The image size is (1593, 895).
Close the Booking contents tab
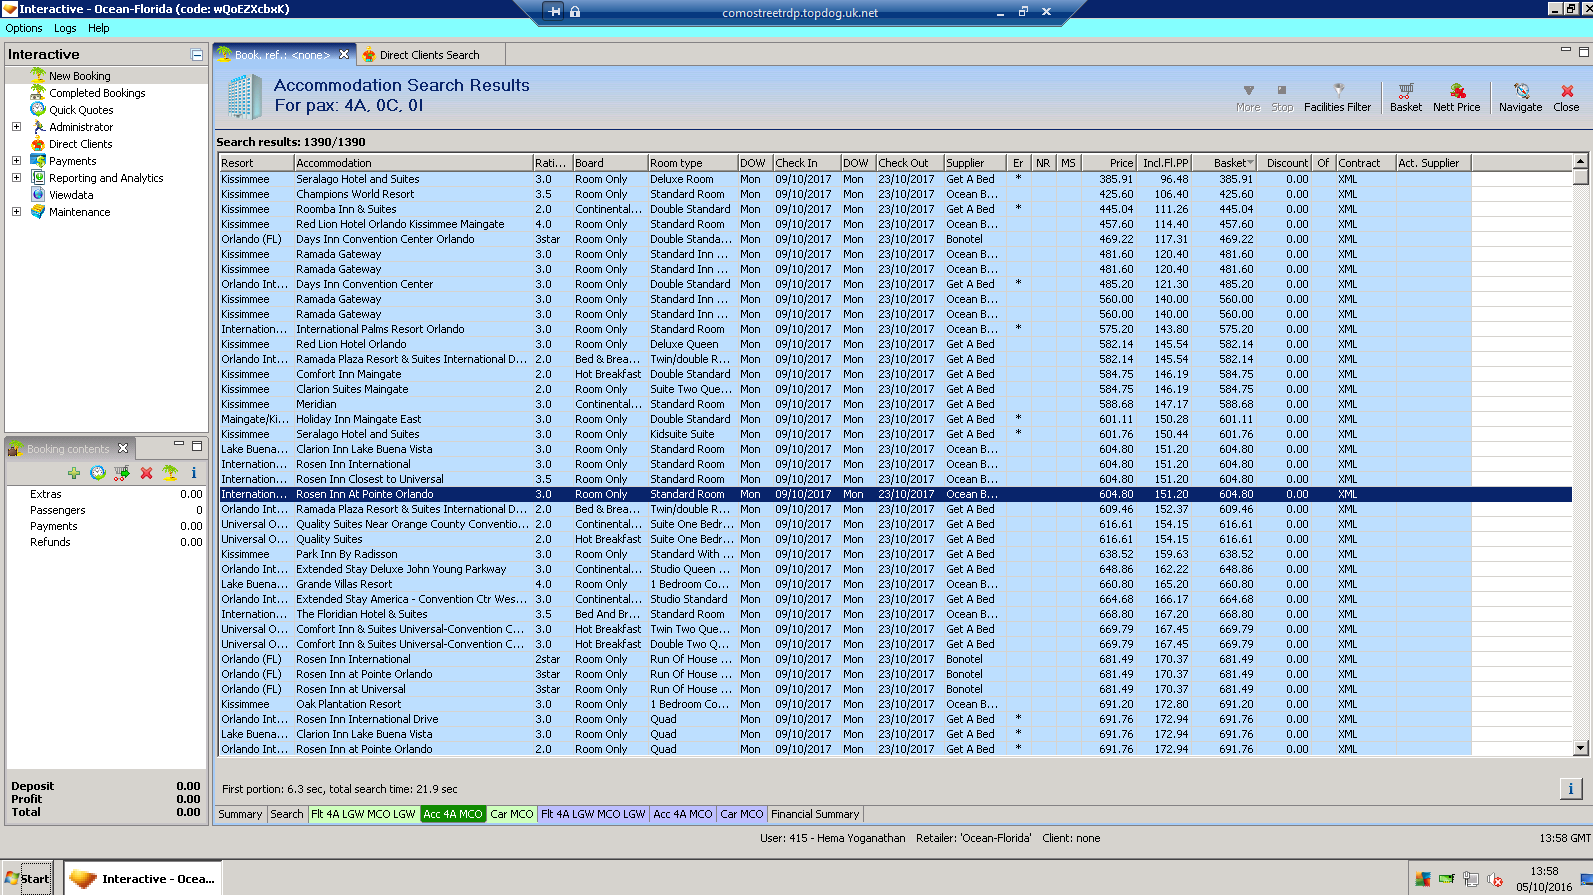point(123,448)
